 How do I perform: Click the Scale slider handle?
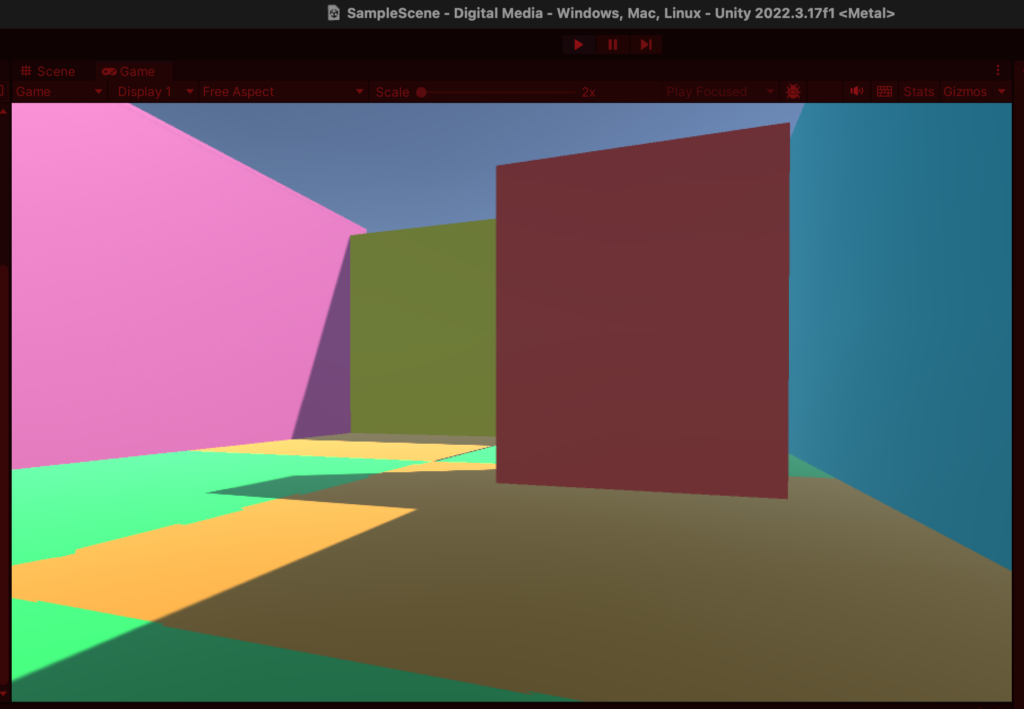click(x=421, y=92)
